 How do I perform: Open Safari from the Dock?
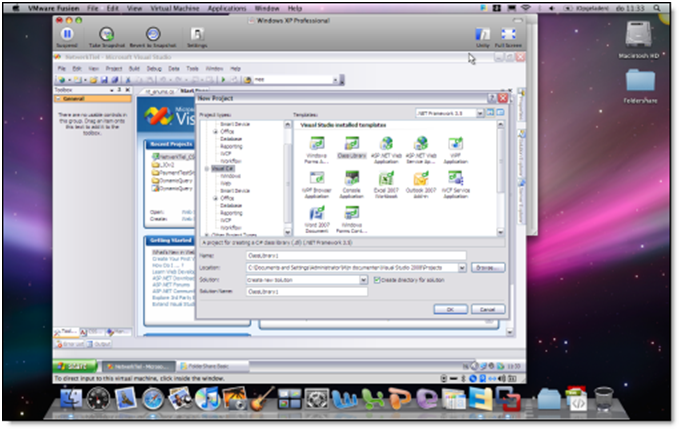point(153,399)
